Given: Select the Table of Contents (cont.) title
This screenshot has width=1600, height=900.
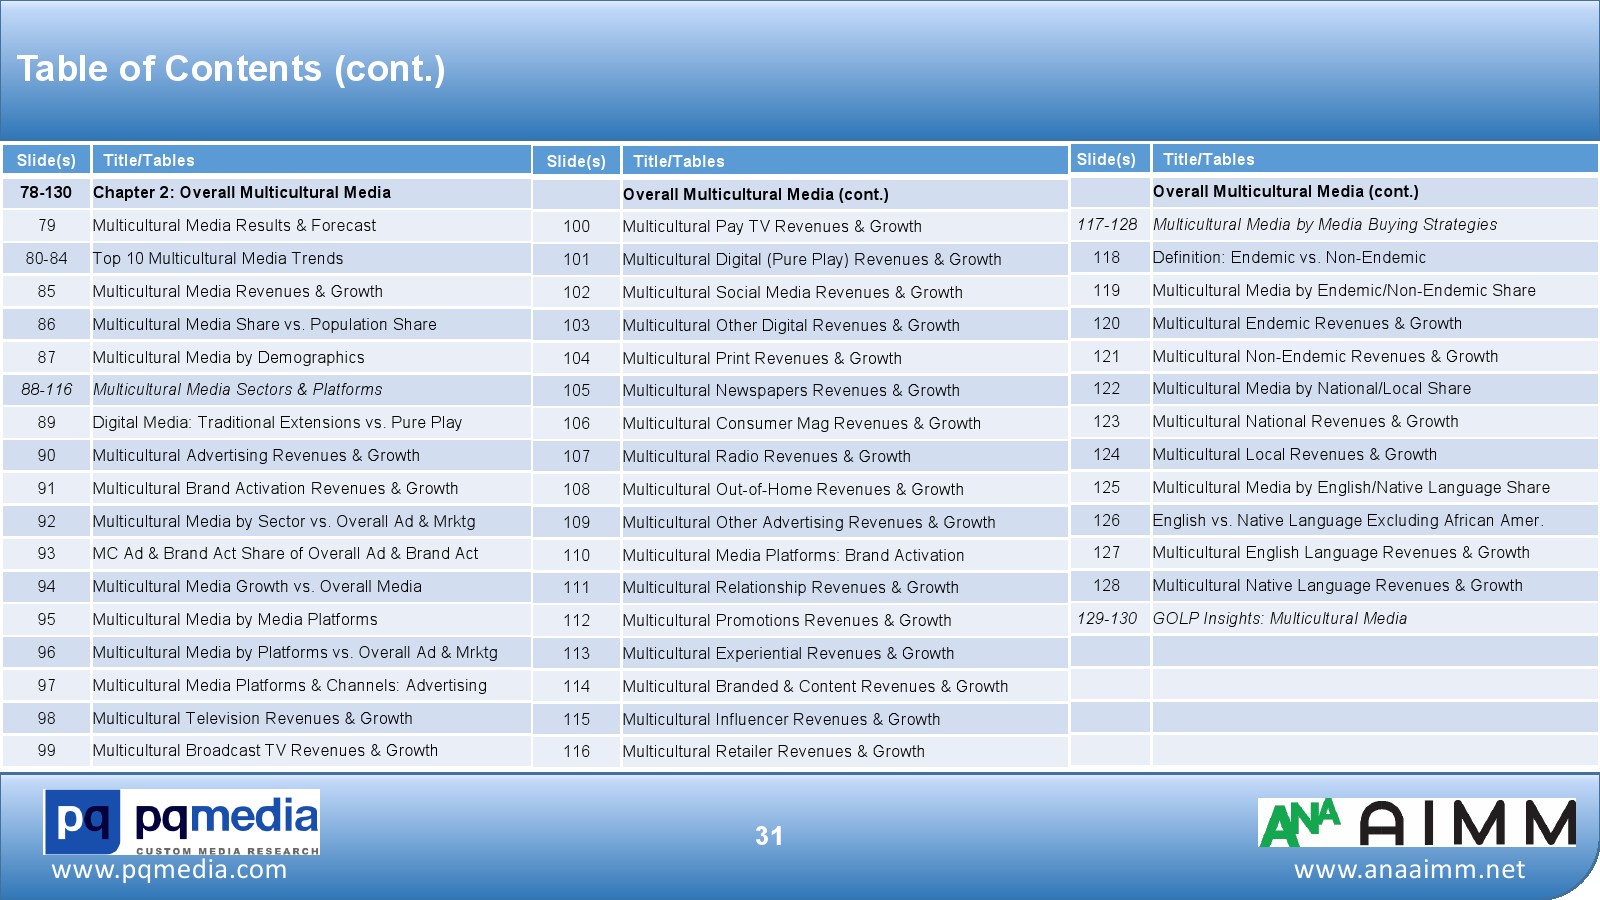Looking at the screenshot, I should tap(231, 69).
